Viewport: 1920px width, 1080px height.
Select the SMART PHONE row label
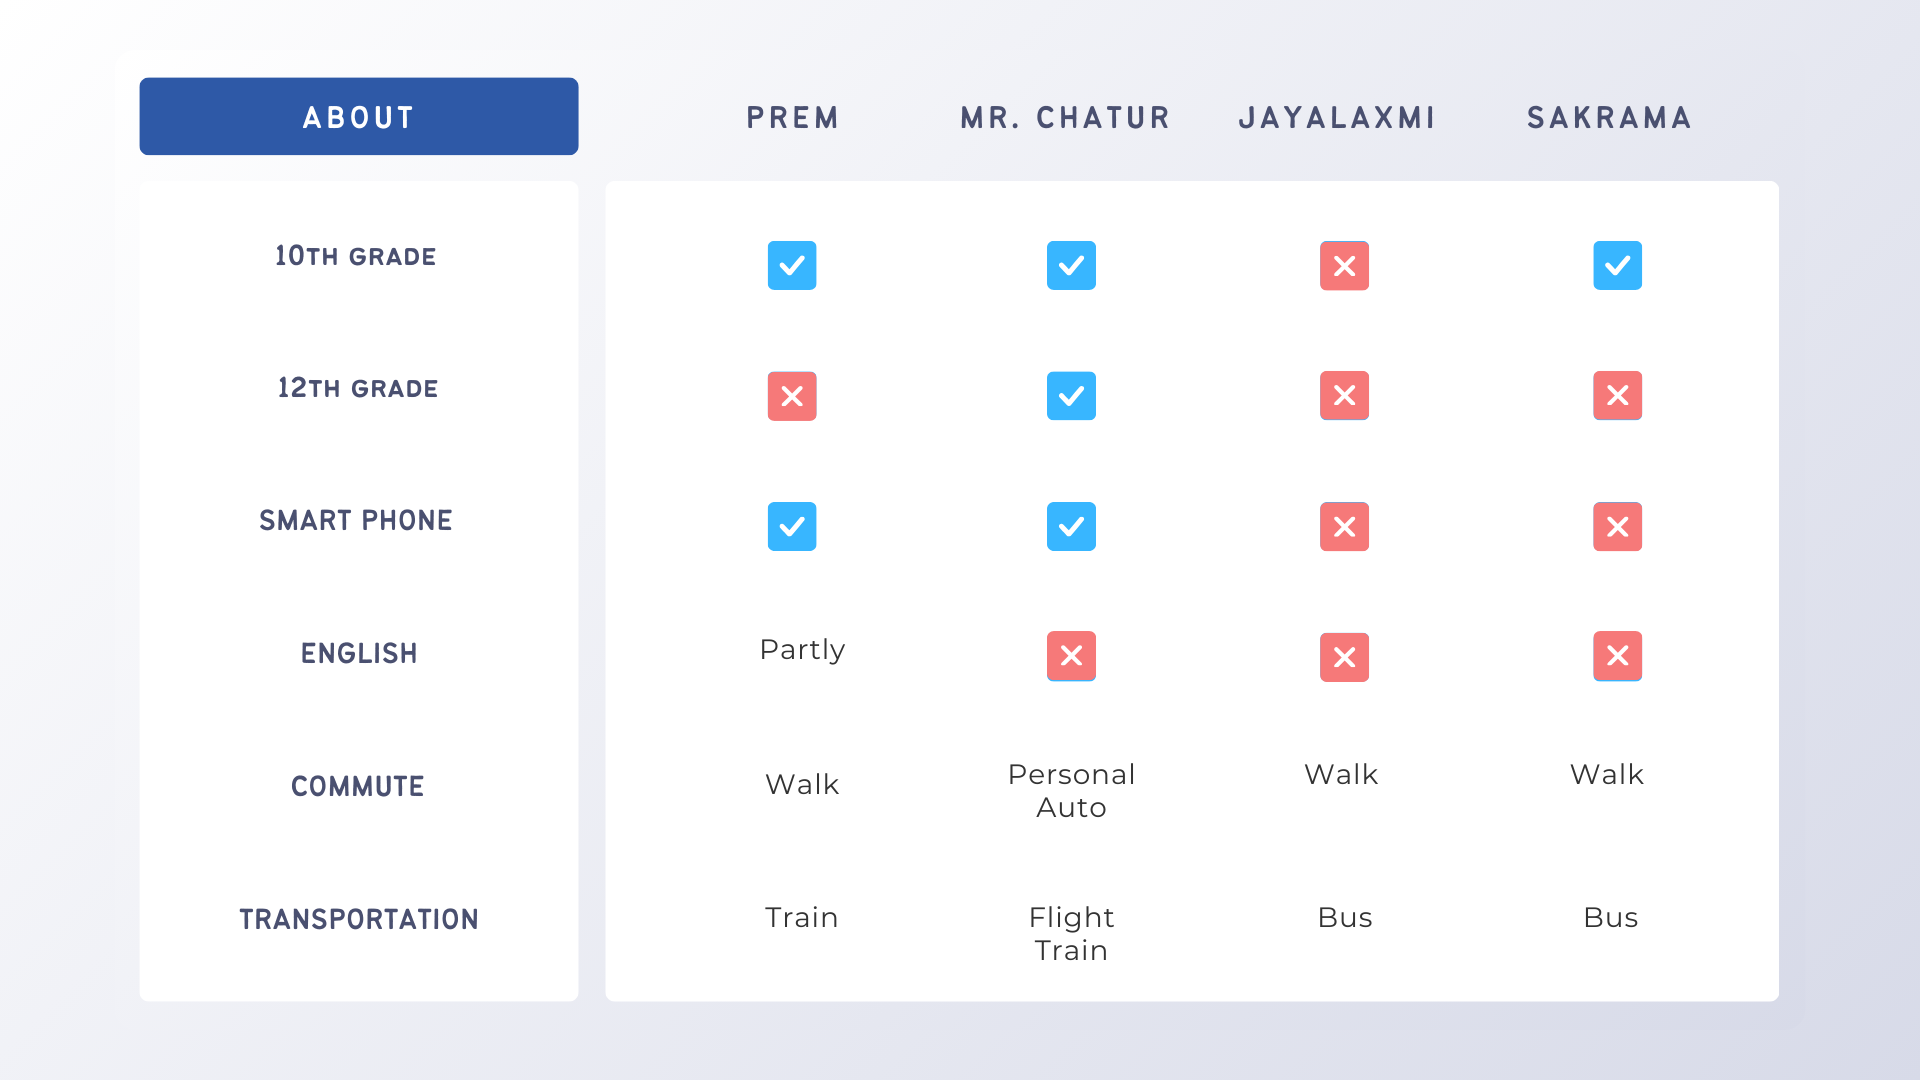click(356, 520)
